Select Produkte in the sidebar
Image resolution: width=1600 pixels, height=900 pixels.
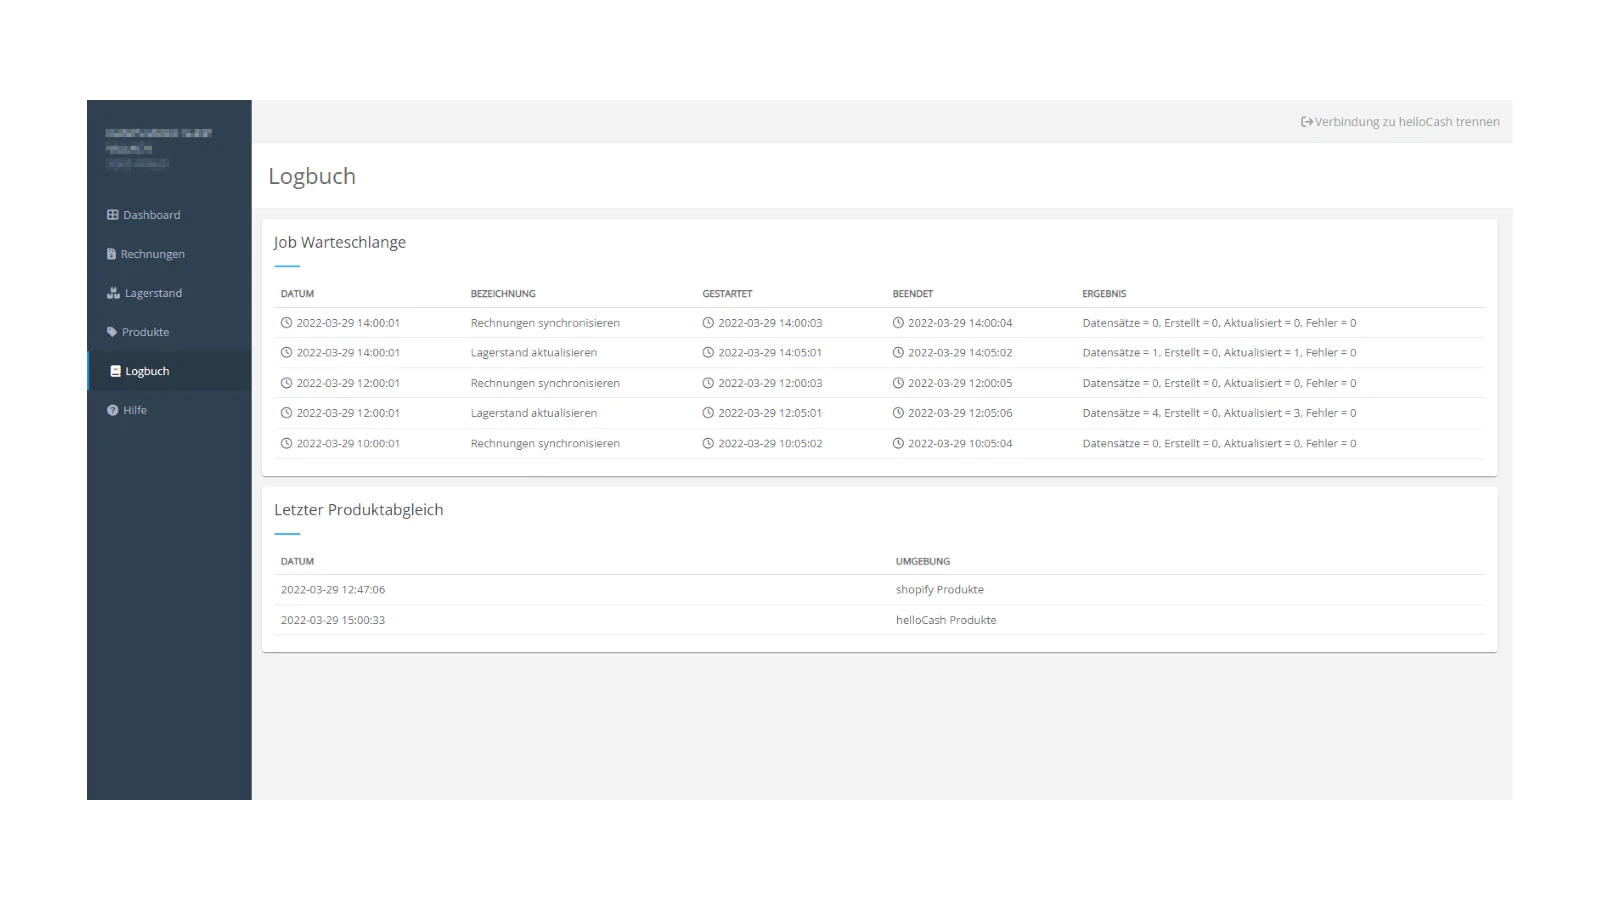click(145, 332)
